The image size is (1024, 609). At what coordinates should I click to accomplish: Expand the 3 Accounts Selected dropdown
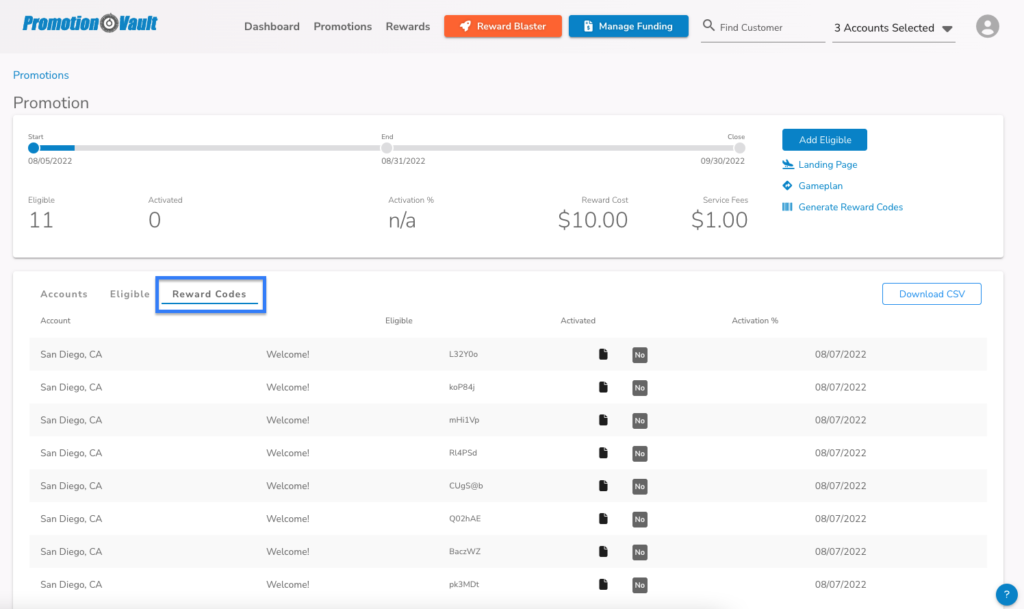pyautogui.click(x=893, y=28)
